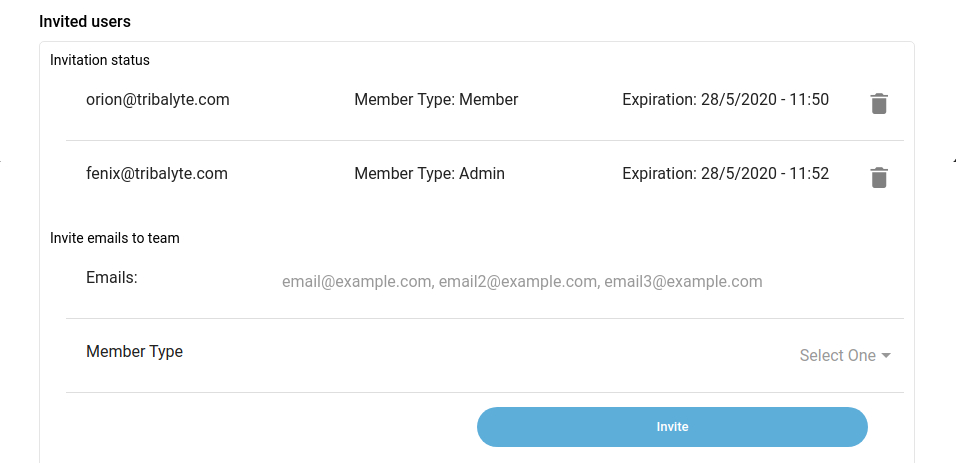956x463 pixels.
Task: Select the orion@tribalyte.com email text
Action: [158, 100]
